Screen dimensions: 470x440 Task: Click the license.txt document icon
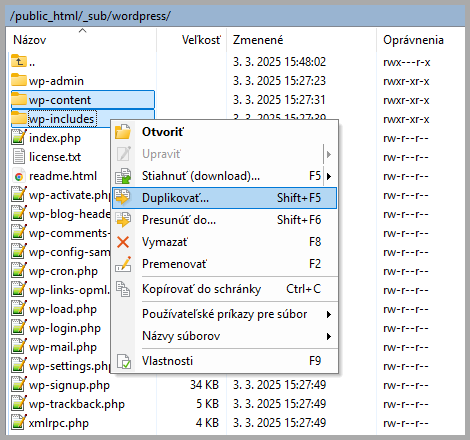tap(19, 156)
